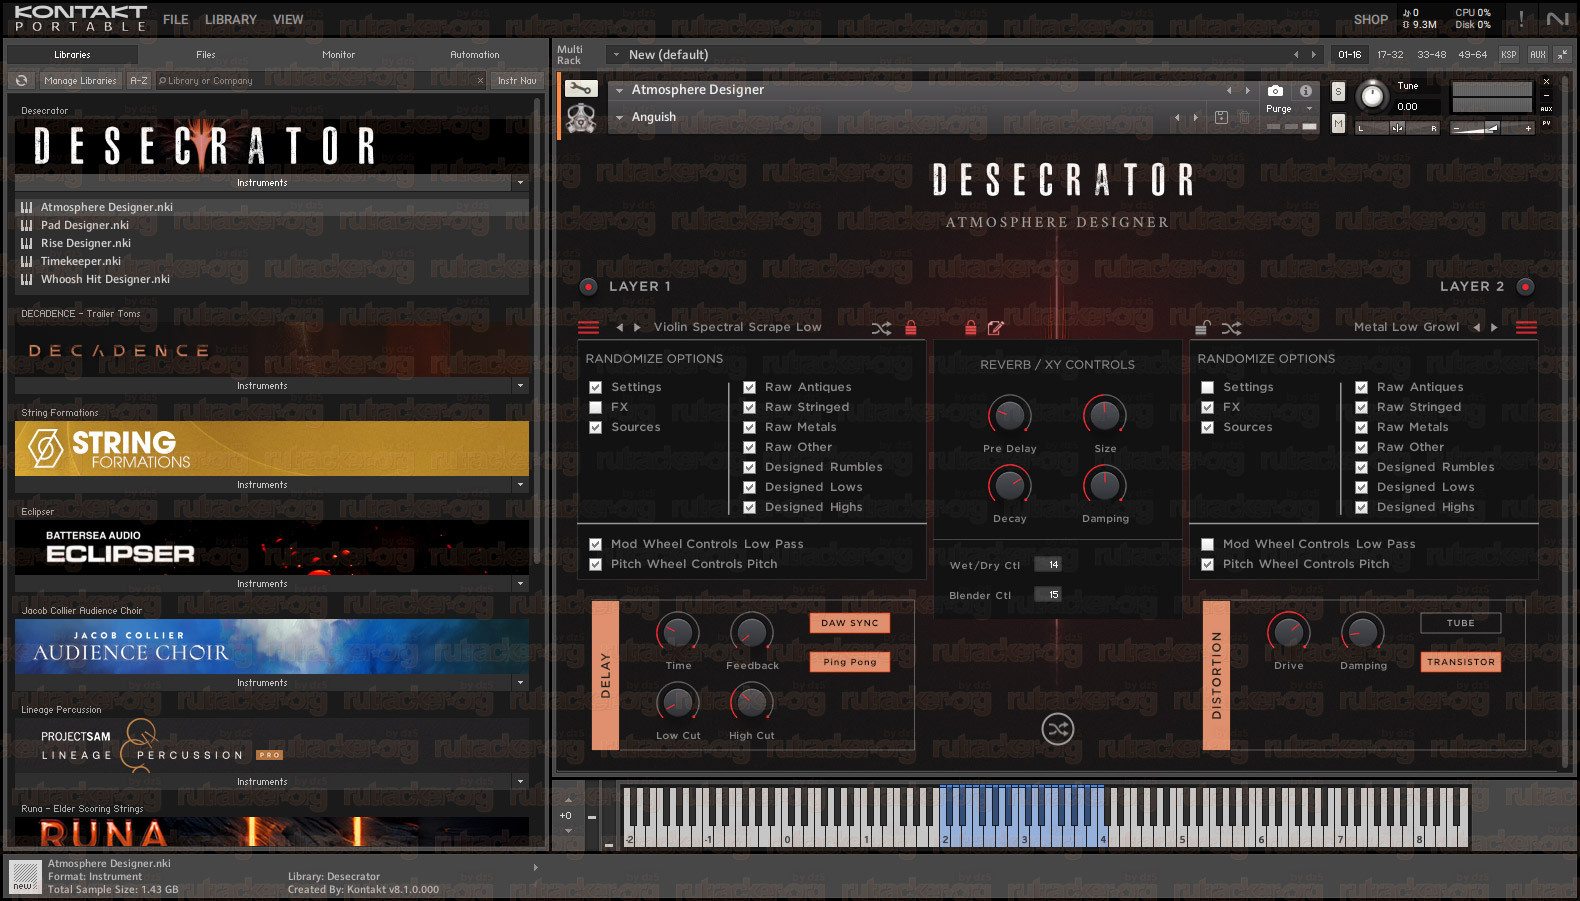
Task: Enable Layer 2 Mod Wheel Controls Low Pass
Action: click(1207, 544)
